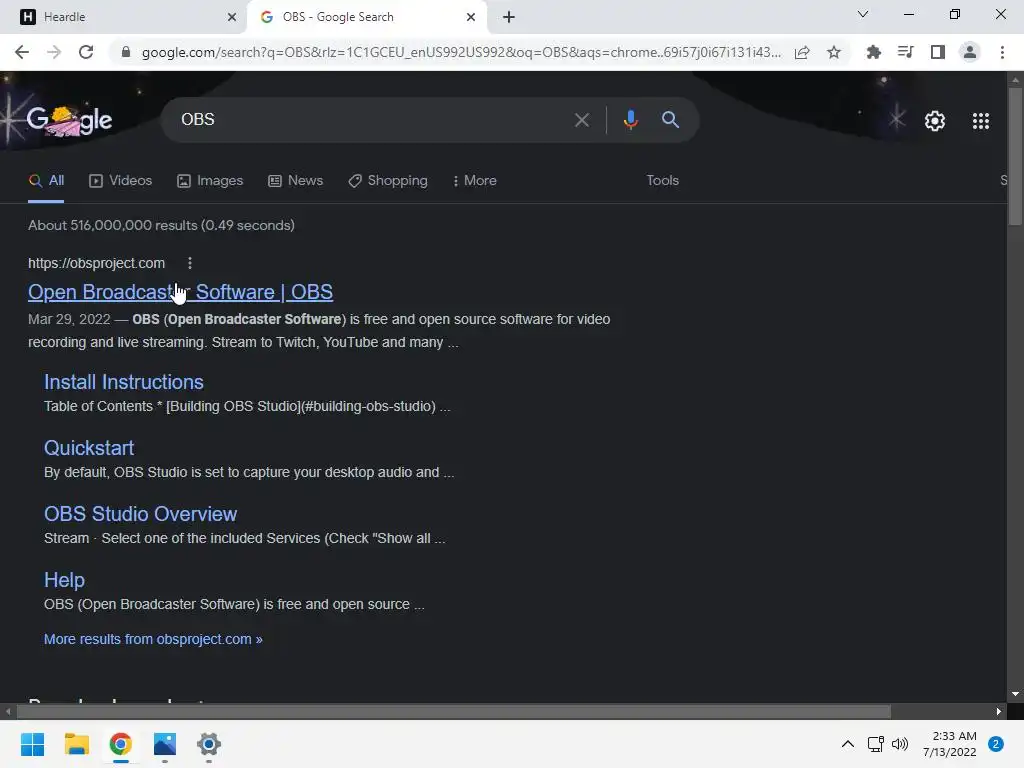
Task: Open the network icon in system tray
Action: coord(875,744)
